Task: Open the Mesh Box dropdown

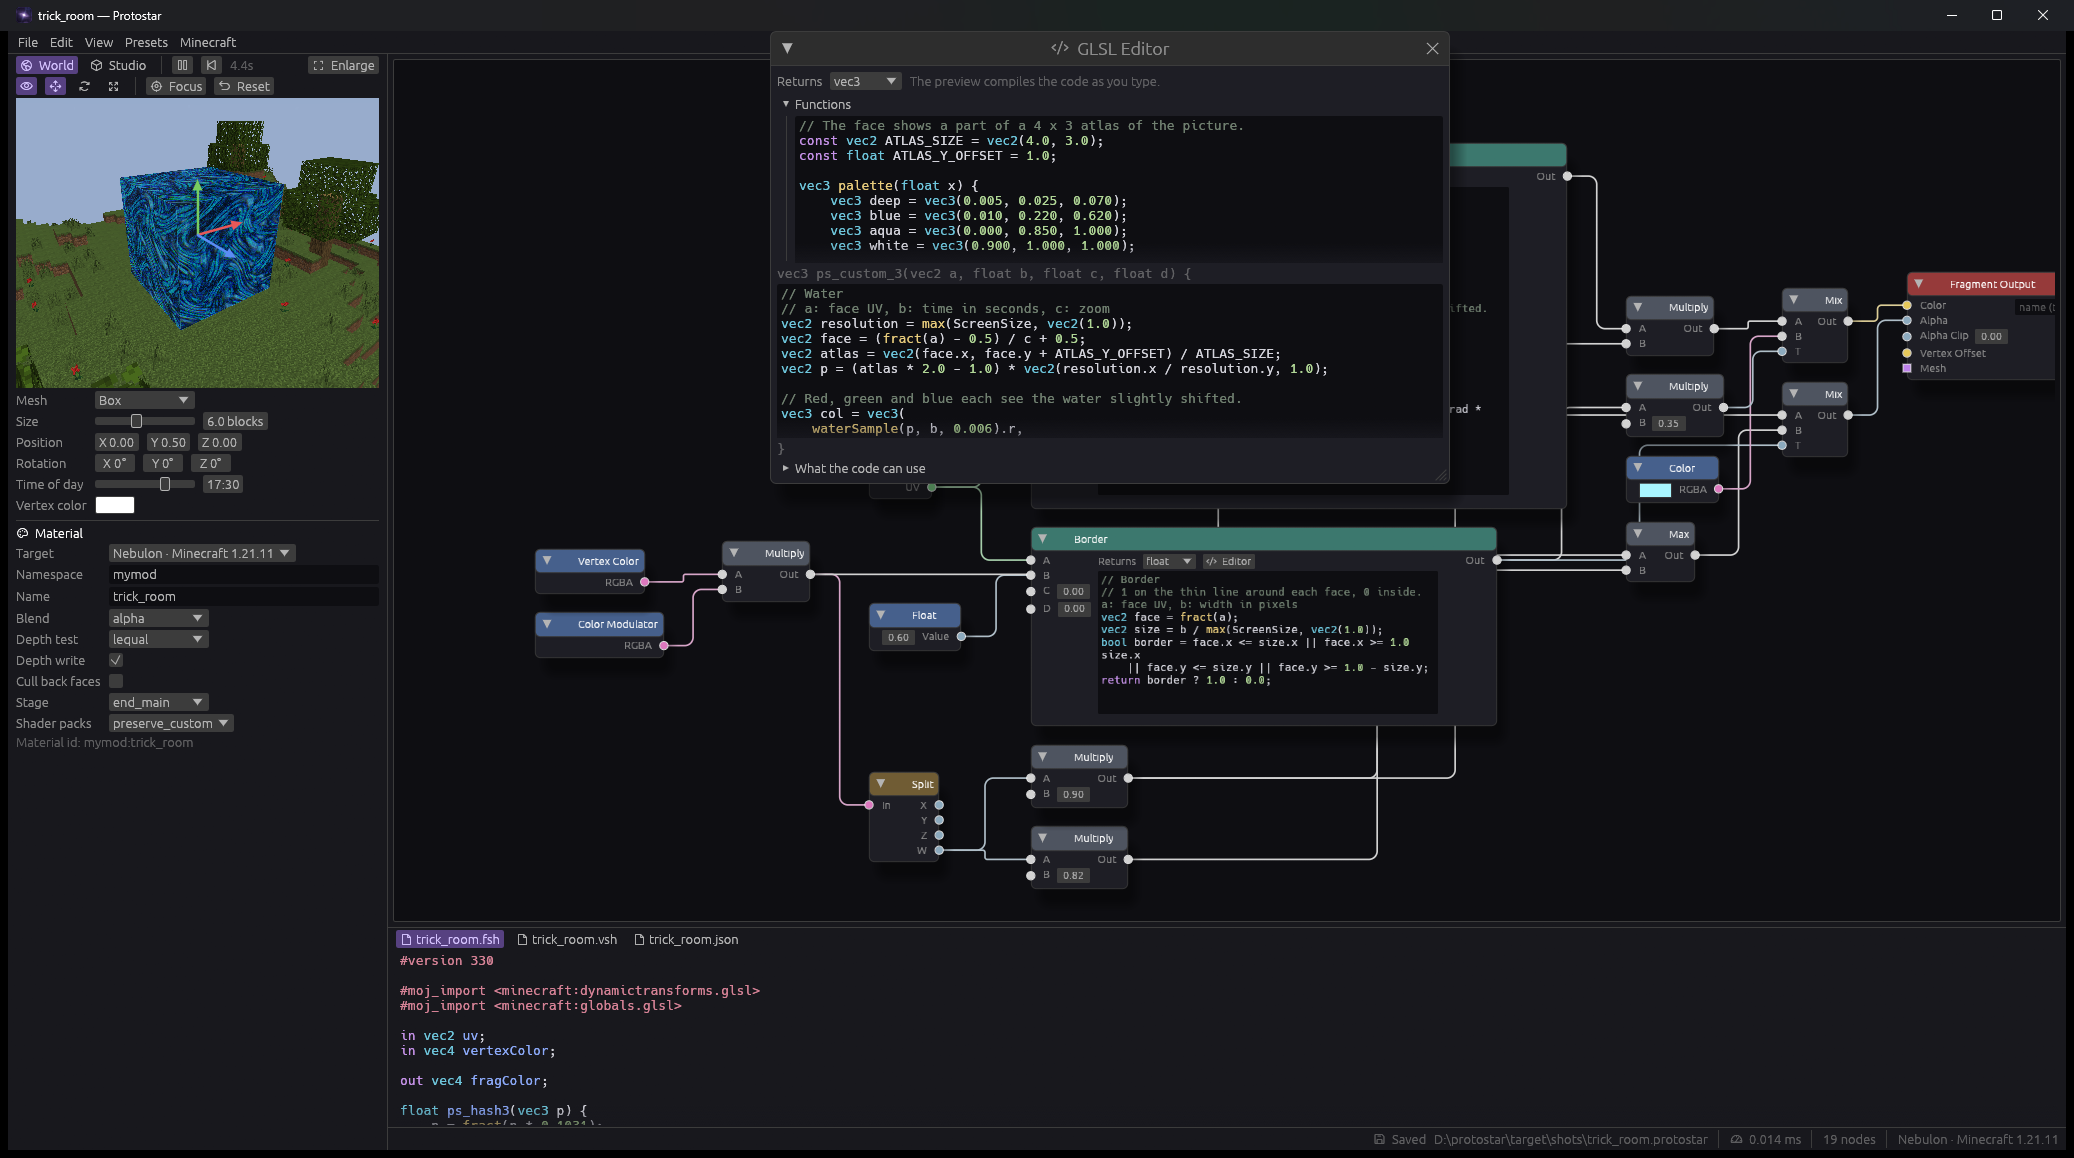Action: [144, 400]
